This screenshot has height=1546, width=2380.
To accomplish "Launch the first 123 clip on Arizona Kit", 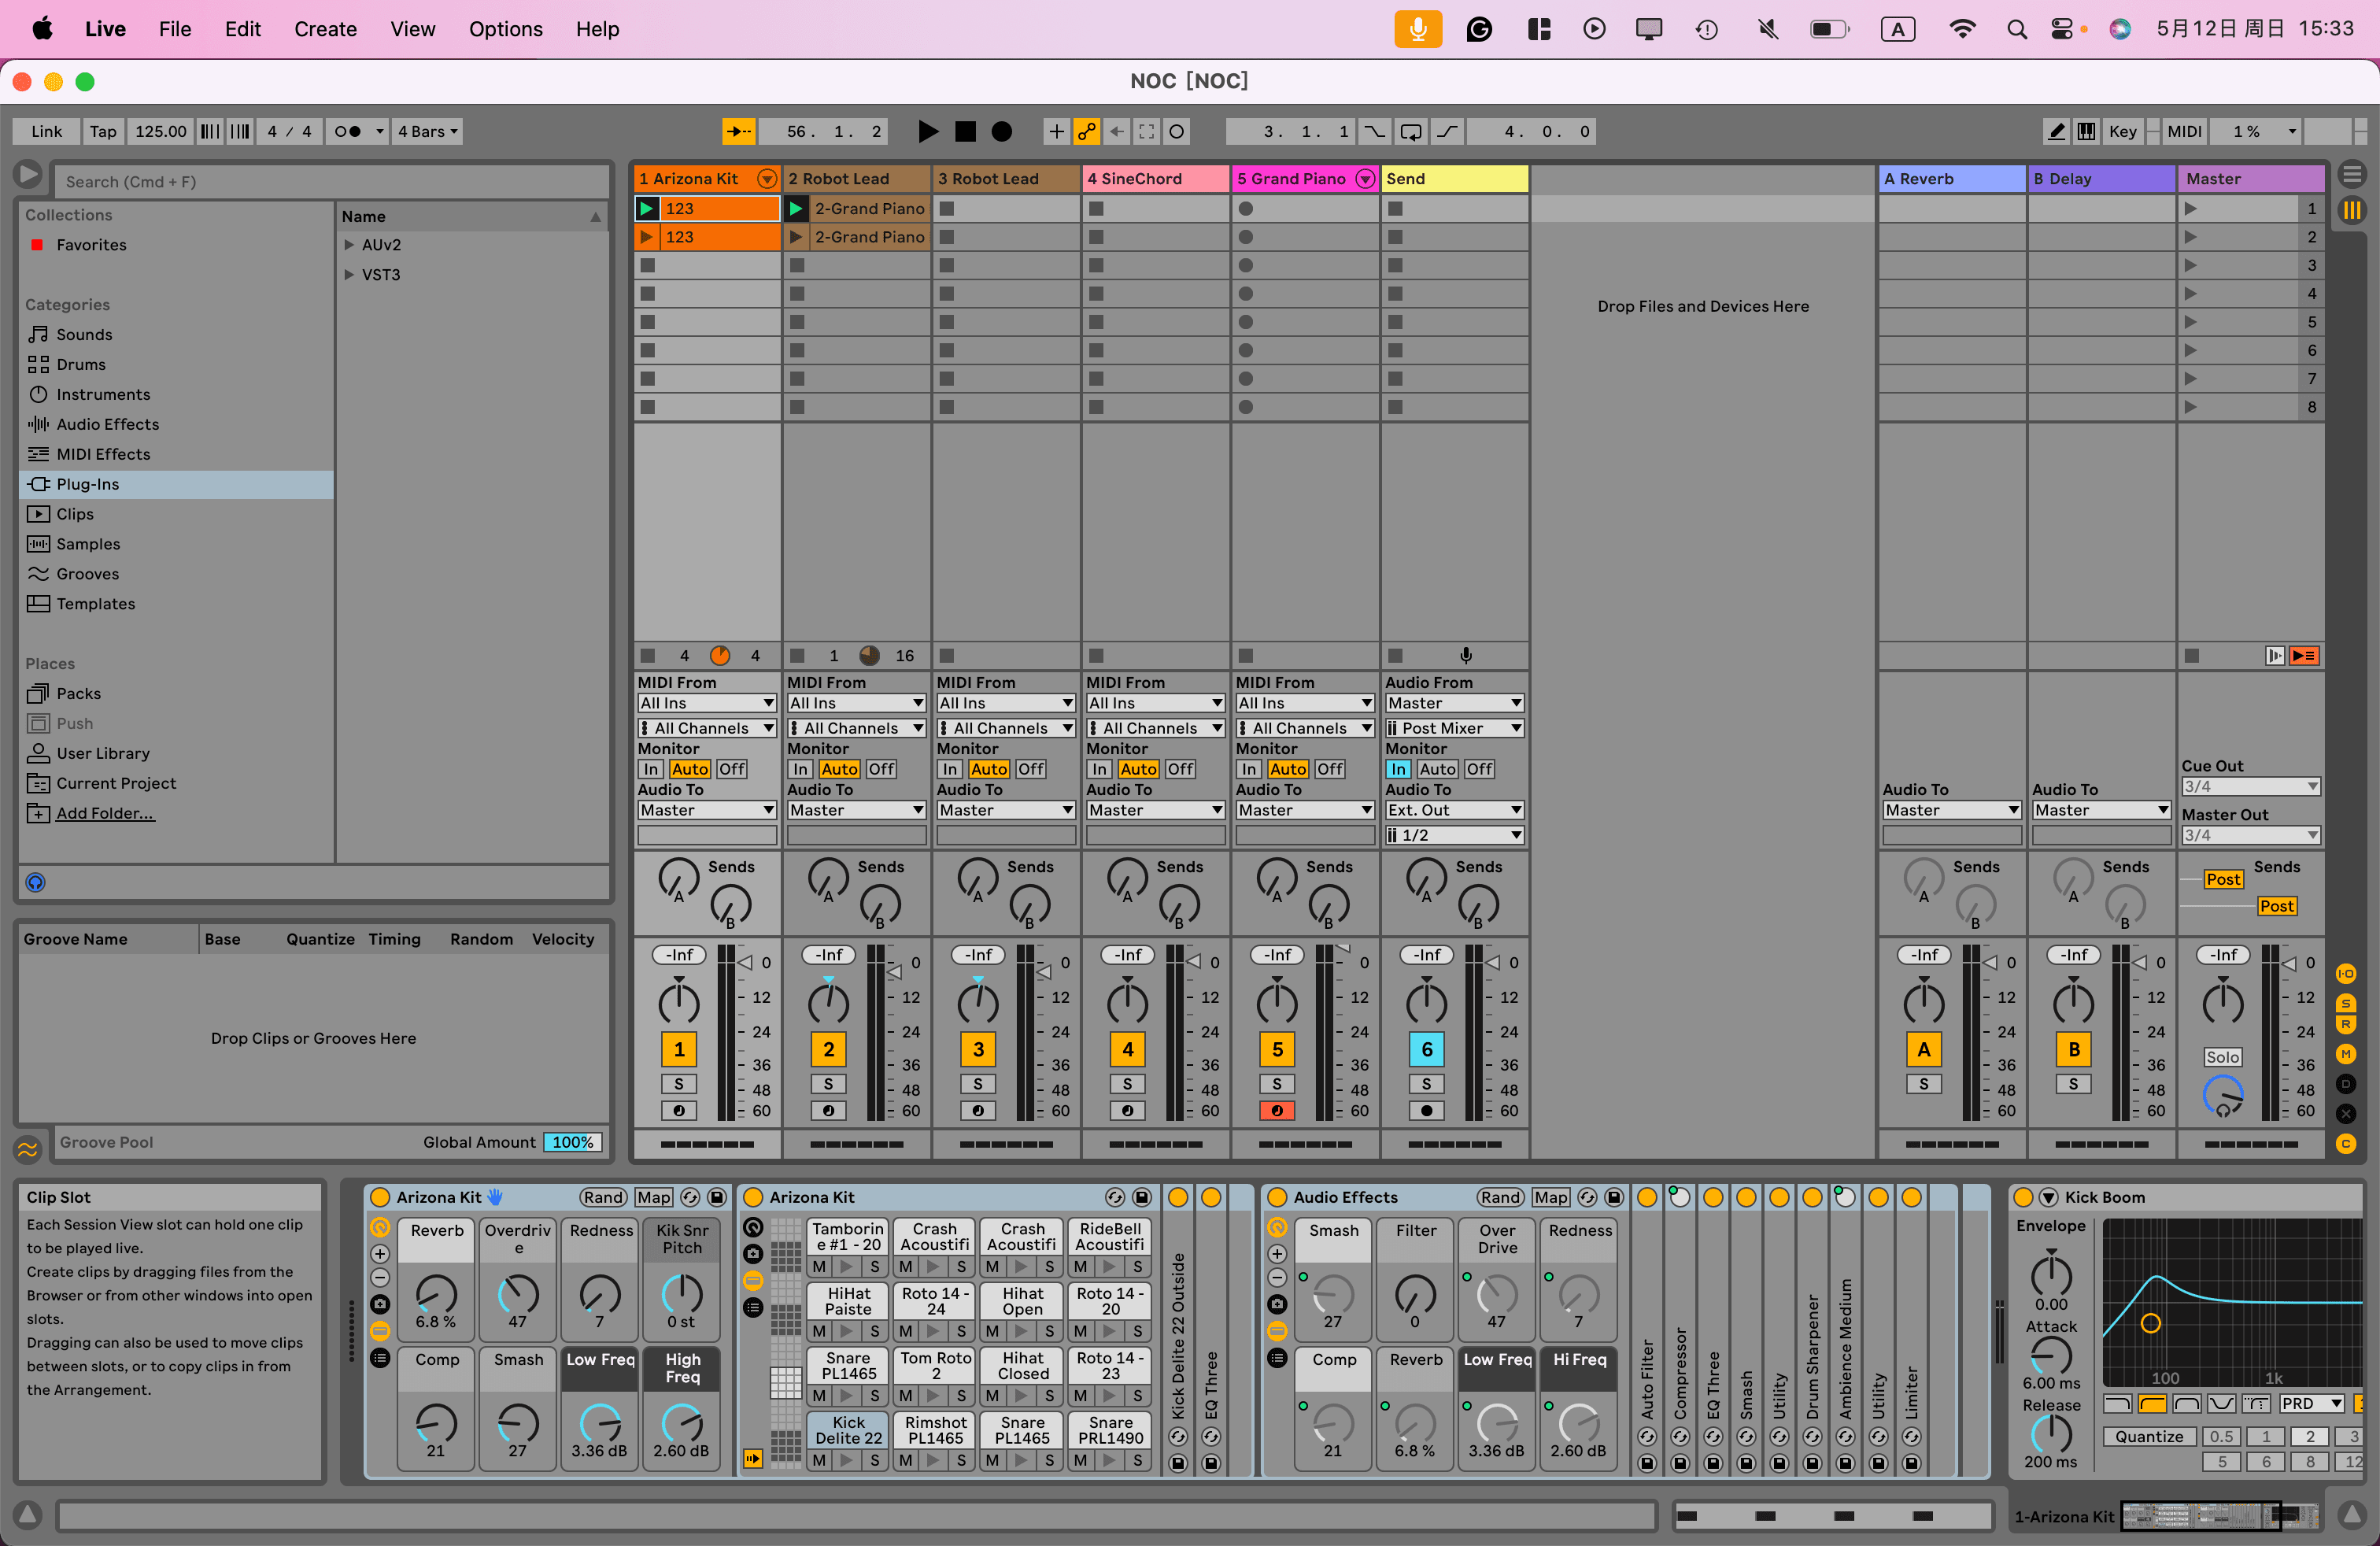I will [647, 208].
